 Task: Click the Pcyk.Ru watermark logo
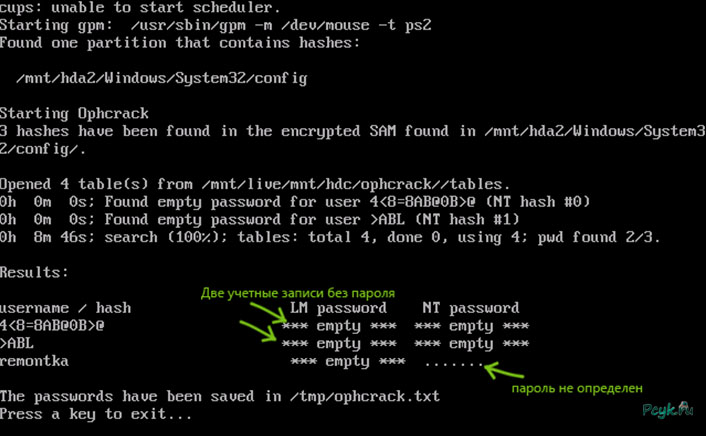(x=667, y=409)
